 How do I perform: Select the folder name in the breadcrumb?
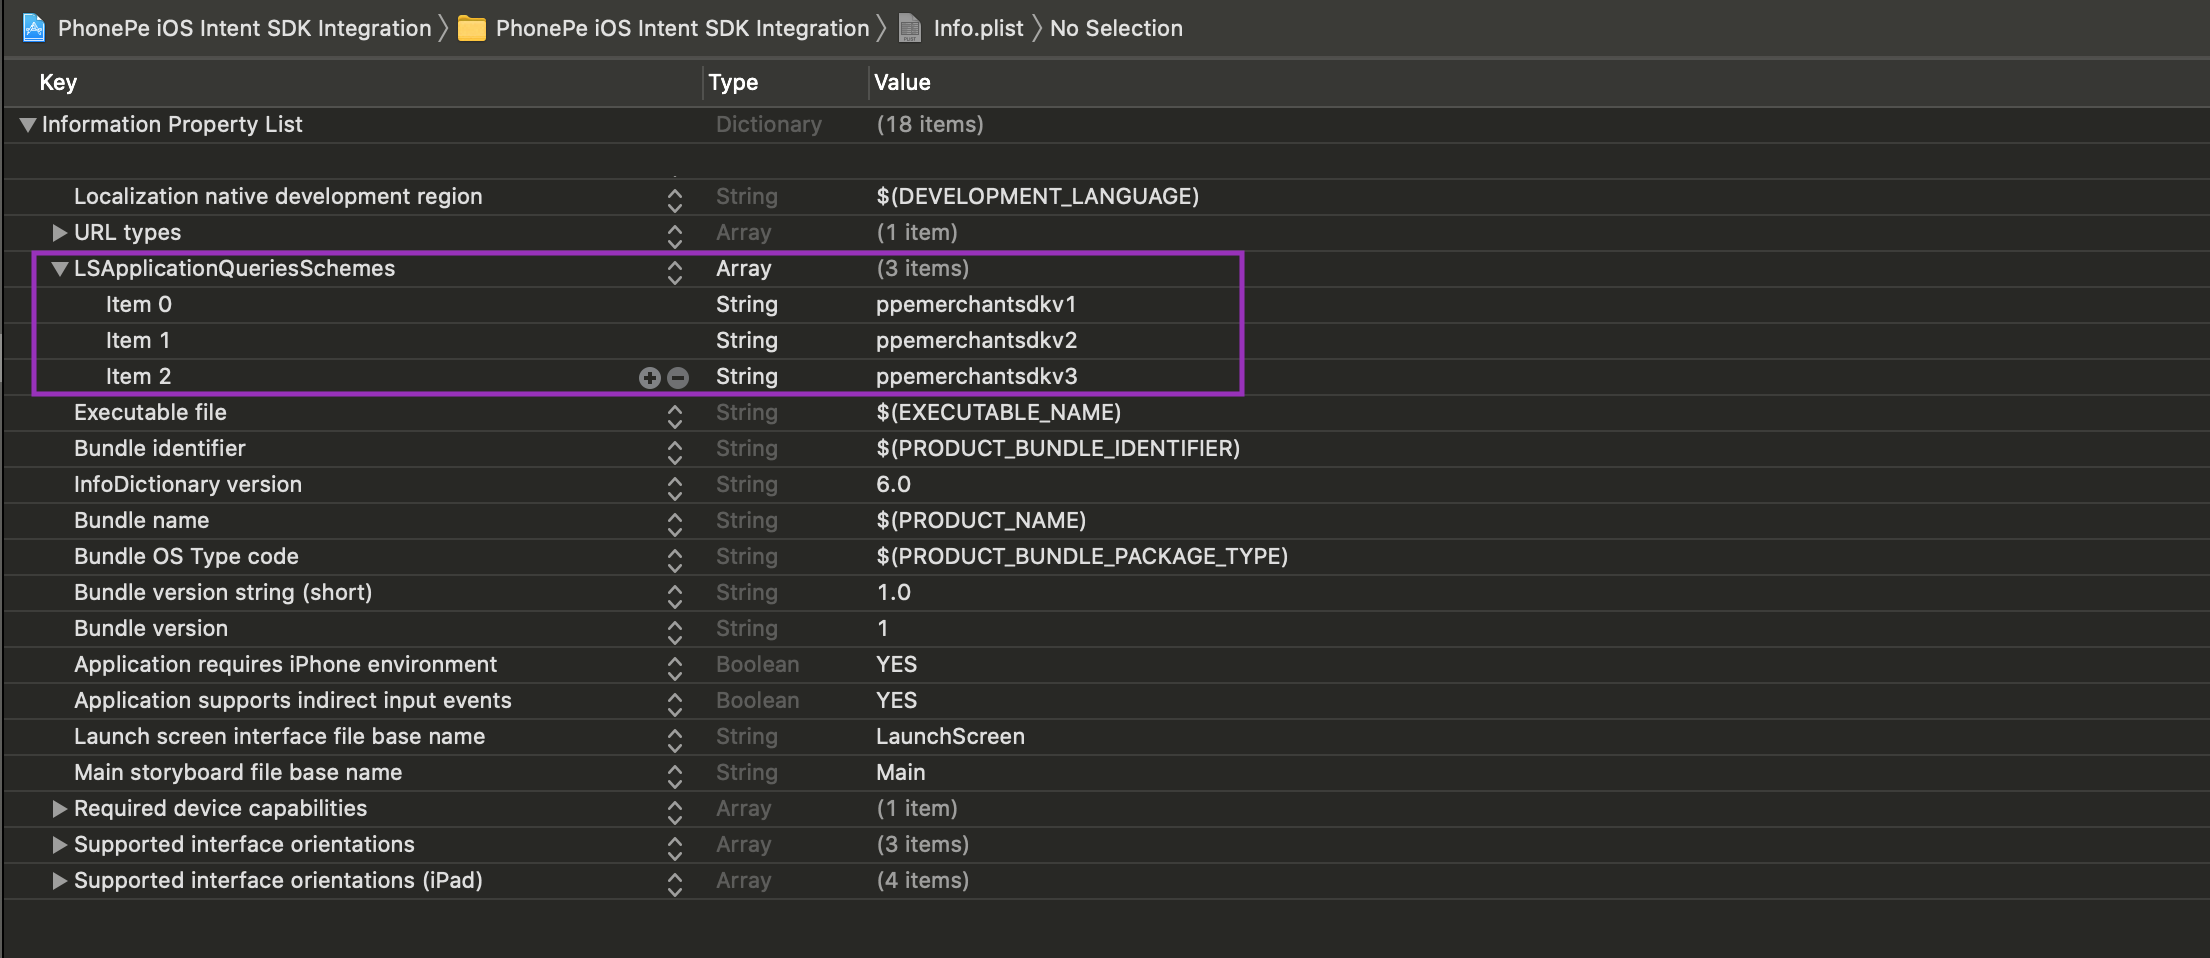click(x=683, y=28)
